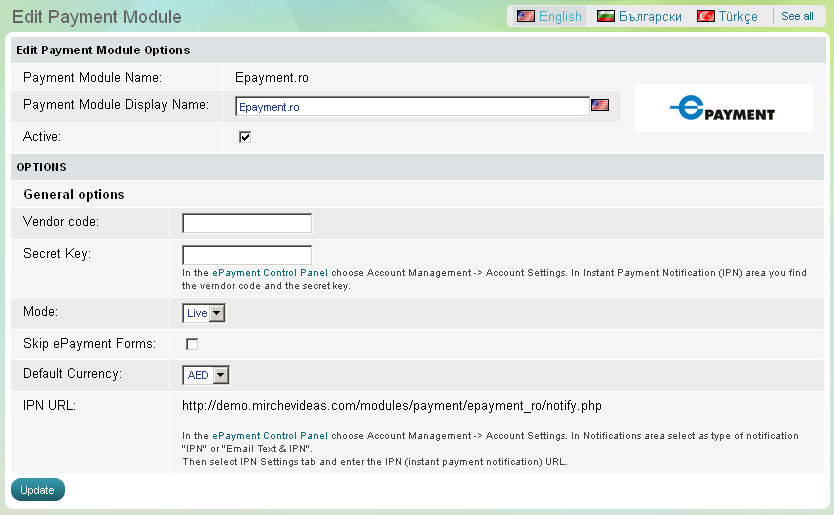Focus the Vendor code input field
This screenshot has height=515, width=834.
pyautogui.click(x=247, y=223)
